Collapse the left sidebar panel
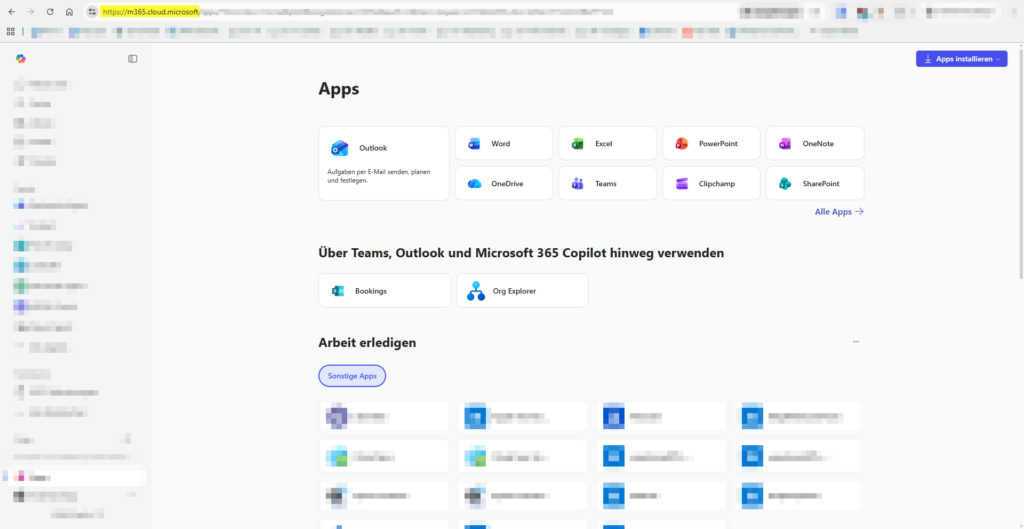This screenshot has height=529, width=1024. pyautogui.click(x=133, y=59)
